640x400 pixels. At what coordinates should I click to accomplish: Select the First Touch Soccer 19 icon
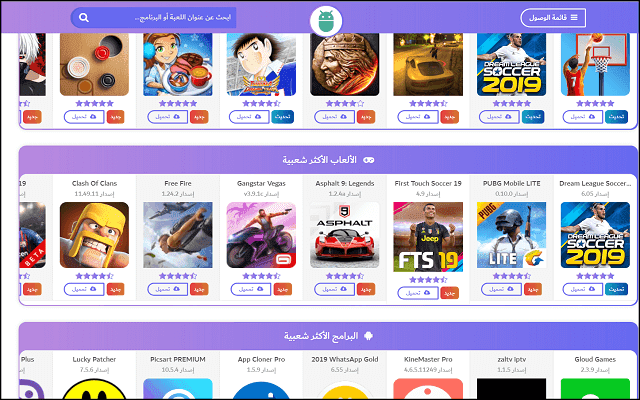[428, 237]
